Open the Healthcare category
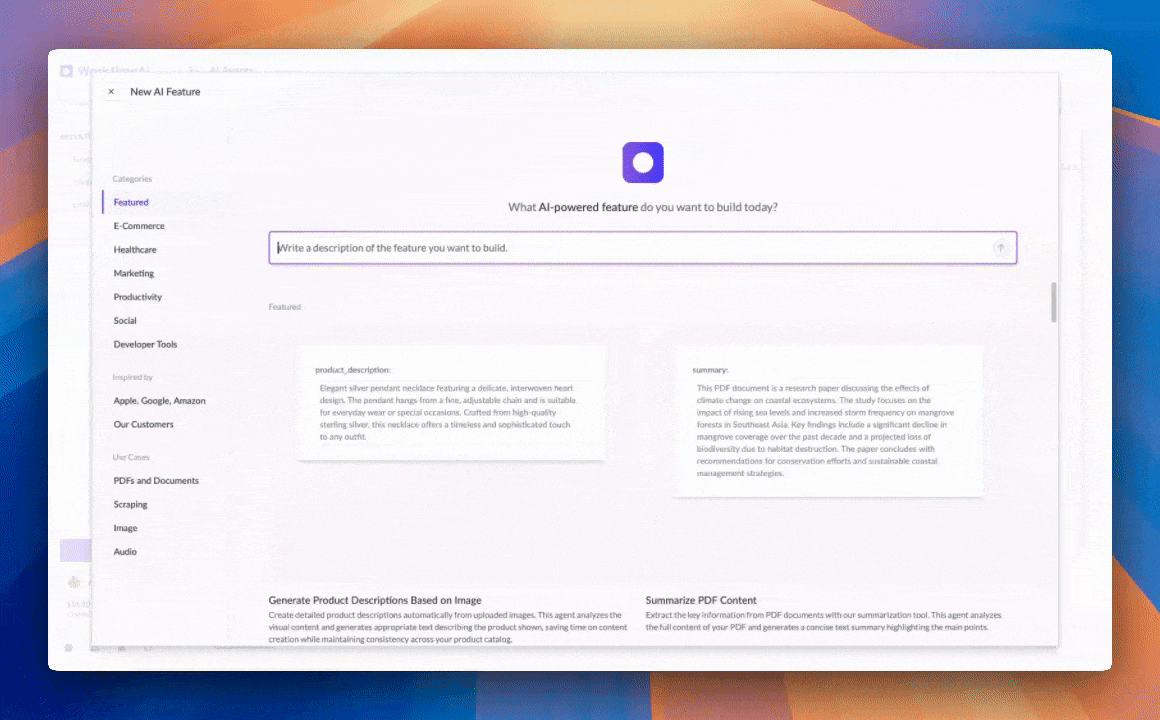This screenshot has width=1160, height=720. (x=135, y=249)
